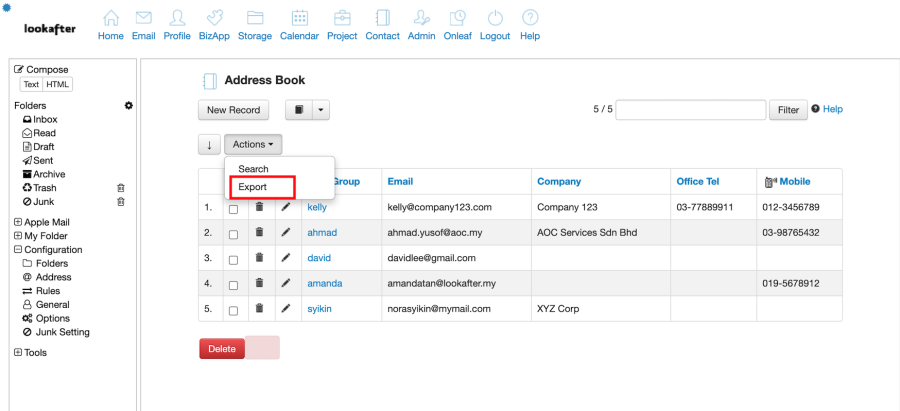Viewport: 900px width, 411px height.
Task: Collapse the Configuration section
Action: pos(18,250)
